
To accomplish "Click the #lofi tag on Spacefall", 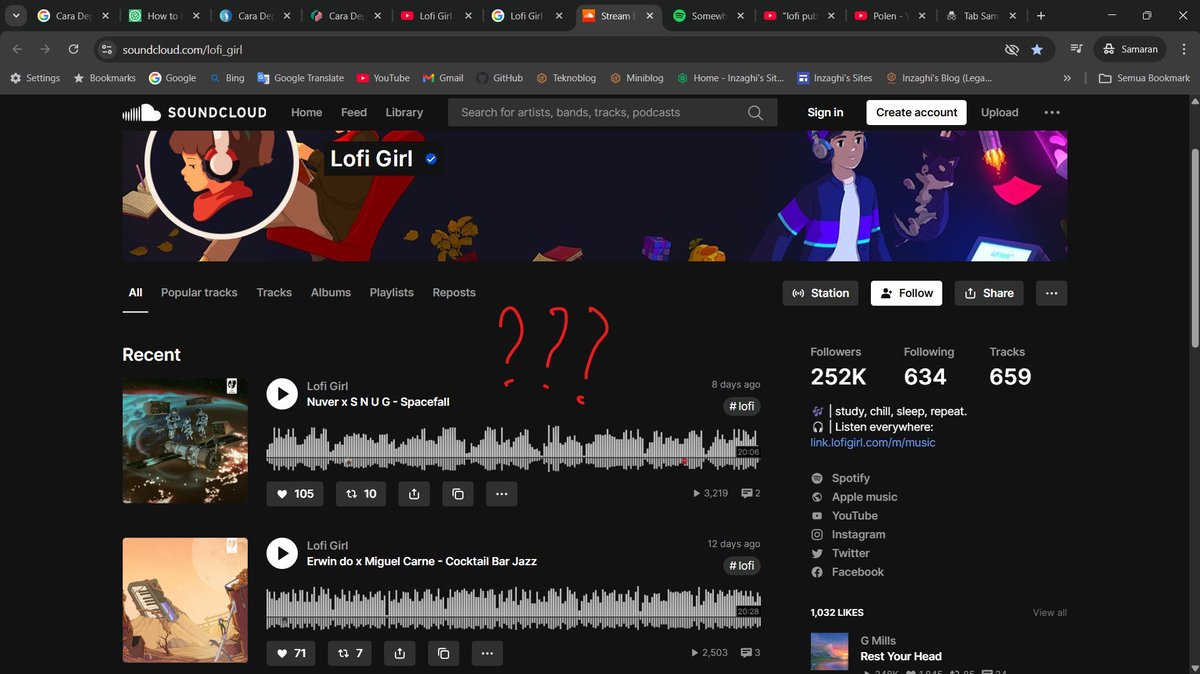I will click(741, 406).
